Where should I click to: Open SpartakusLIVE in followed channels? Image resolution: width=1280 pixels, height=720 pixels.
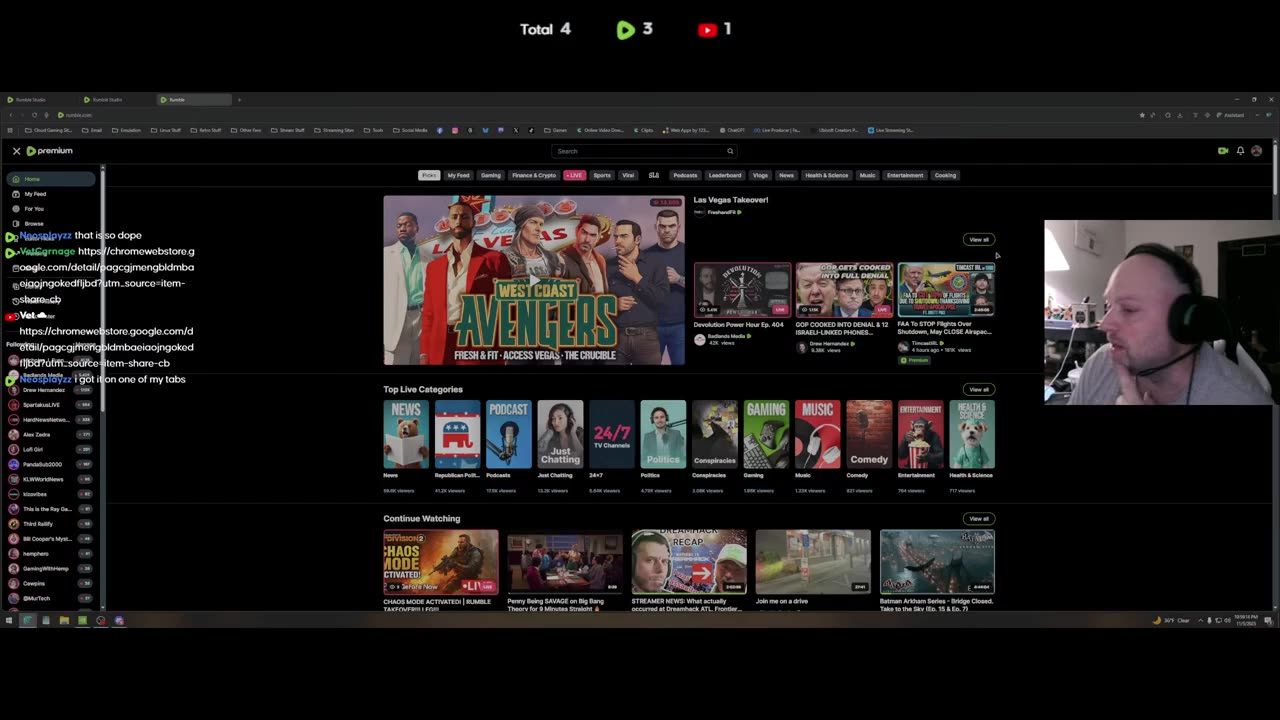point(50,405)
